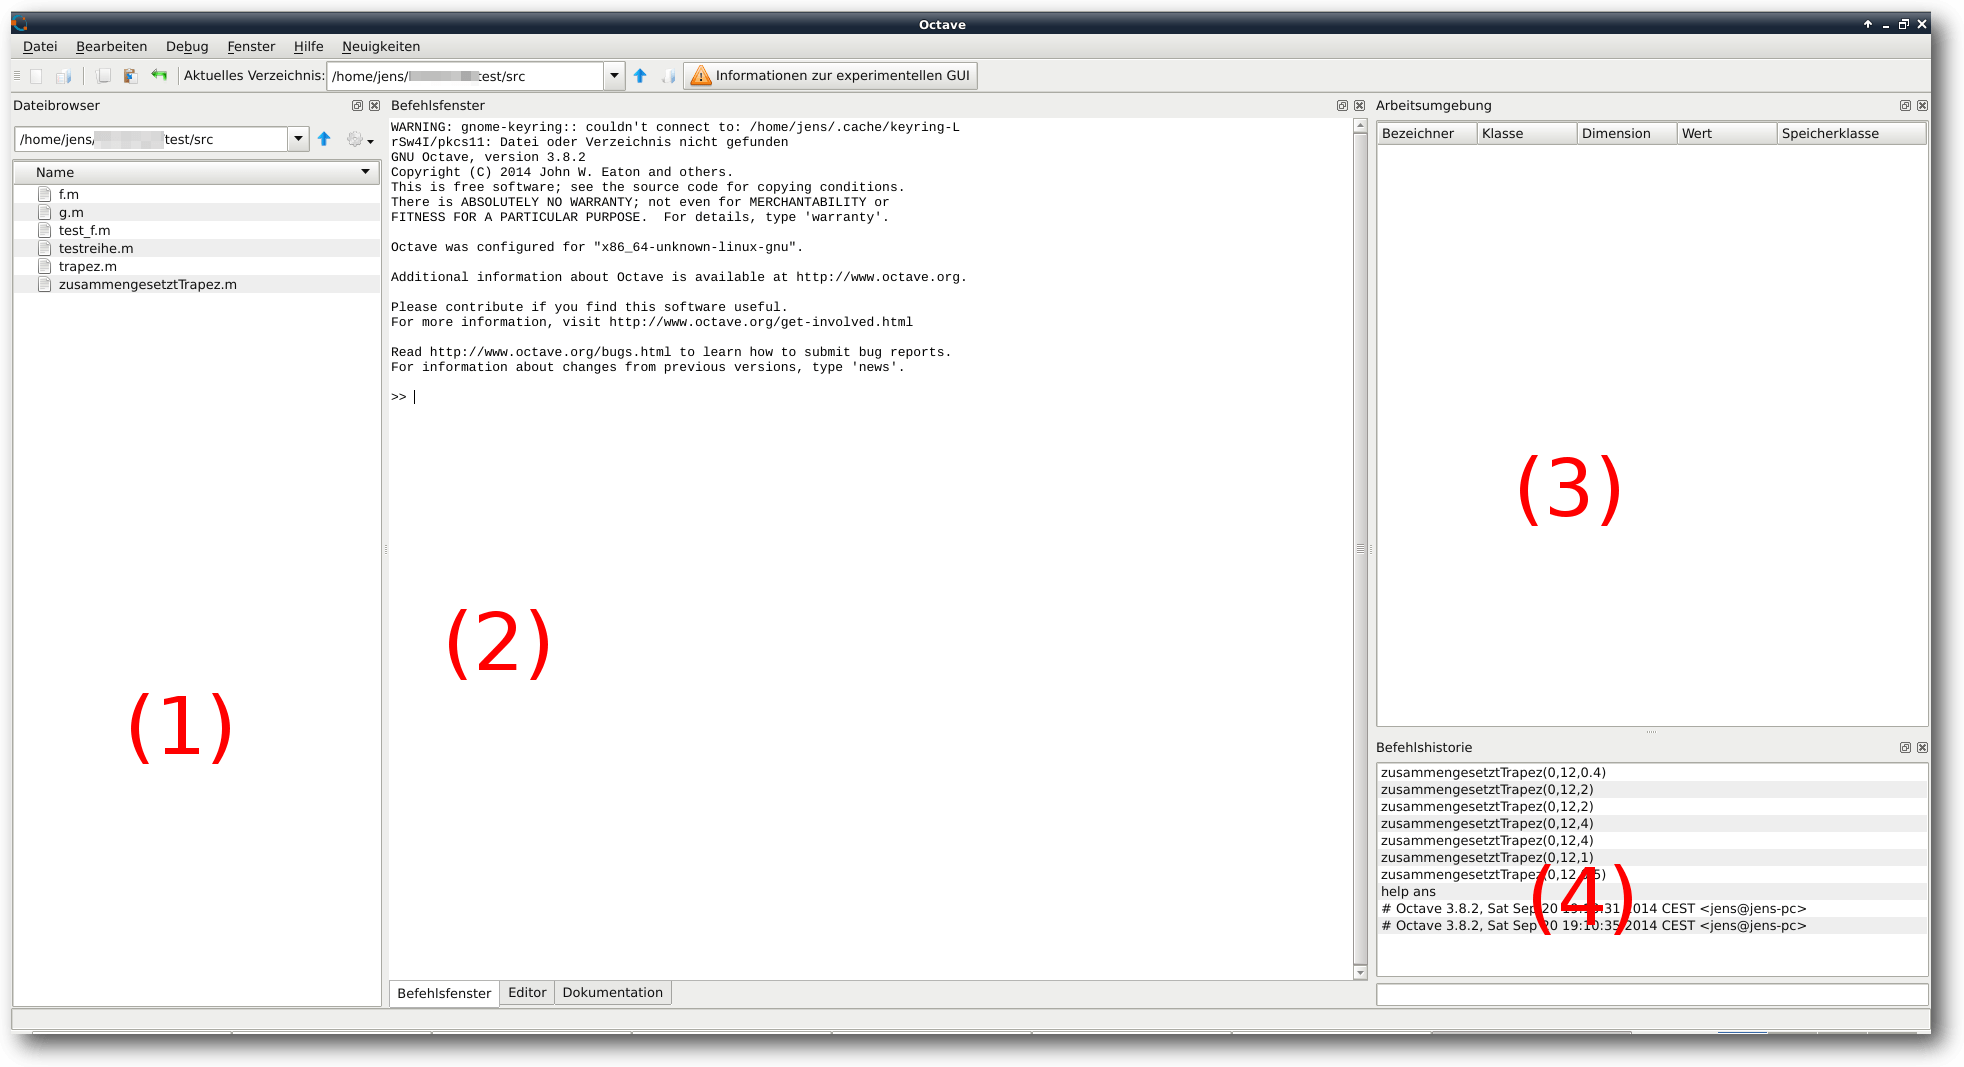Click the Dateibrowser path input field
Viewport: 1964px width, 1067px height.
click(151, 139)
